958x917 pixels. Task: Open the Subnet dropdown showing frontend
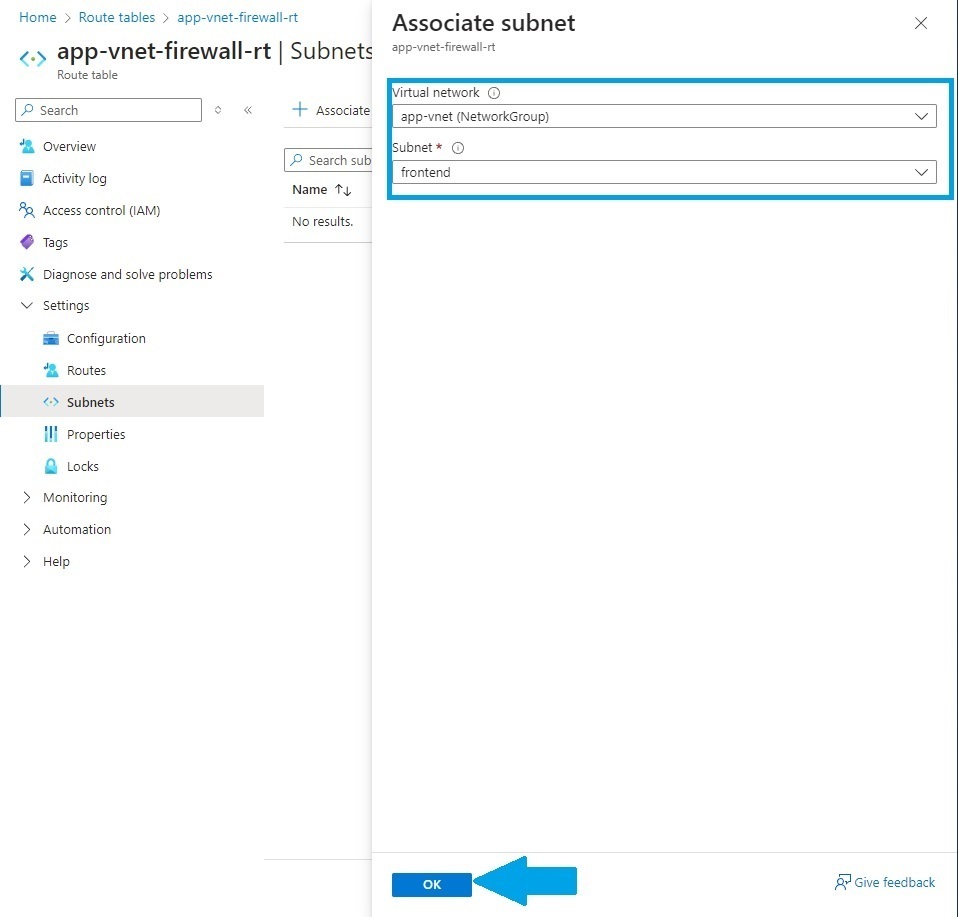click(664, 173)
